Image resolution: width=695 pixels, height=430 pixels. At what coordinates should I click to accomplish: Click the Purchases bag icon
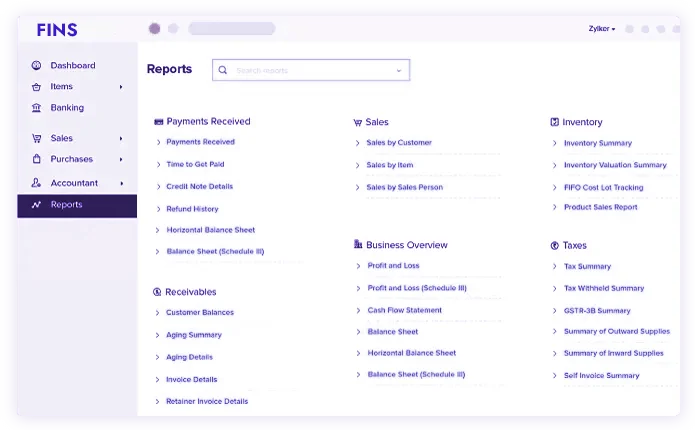36,160
